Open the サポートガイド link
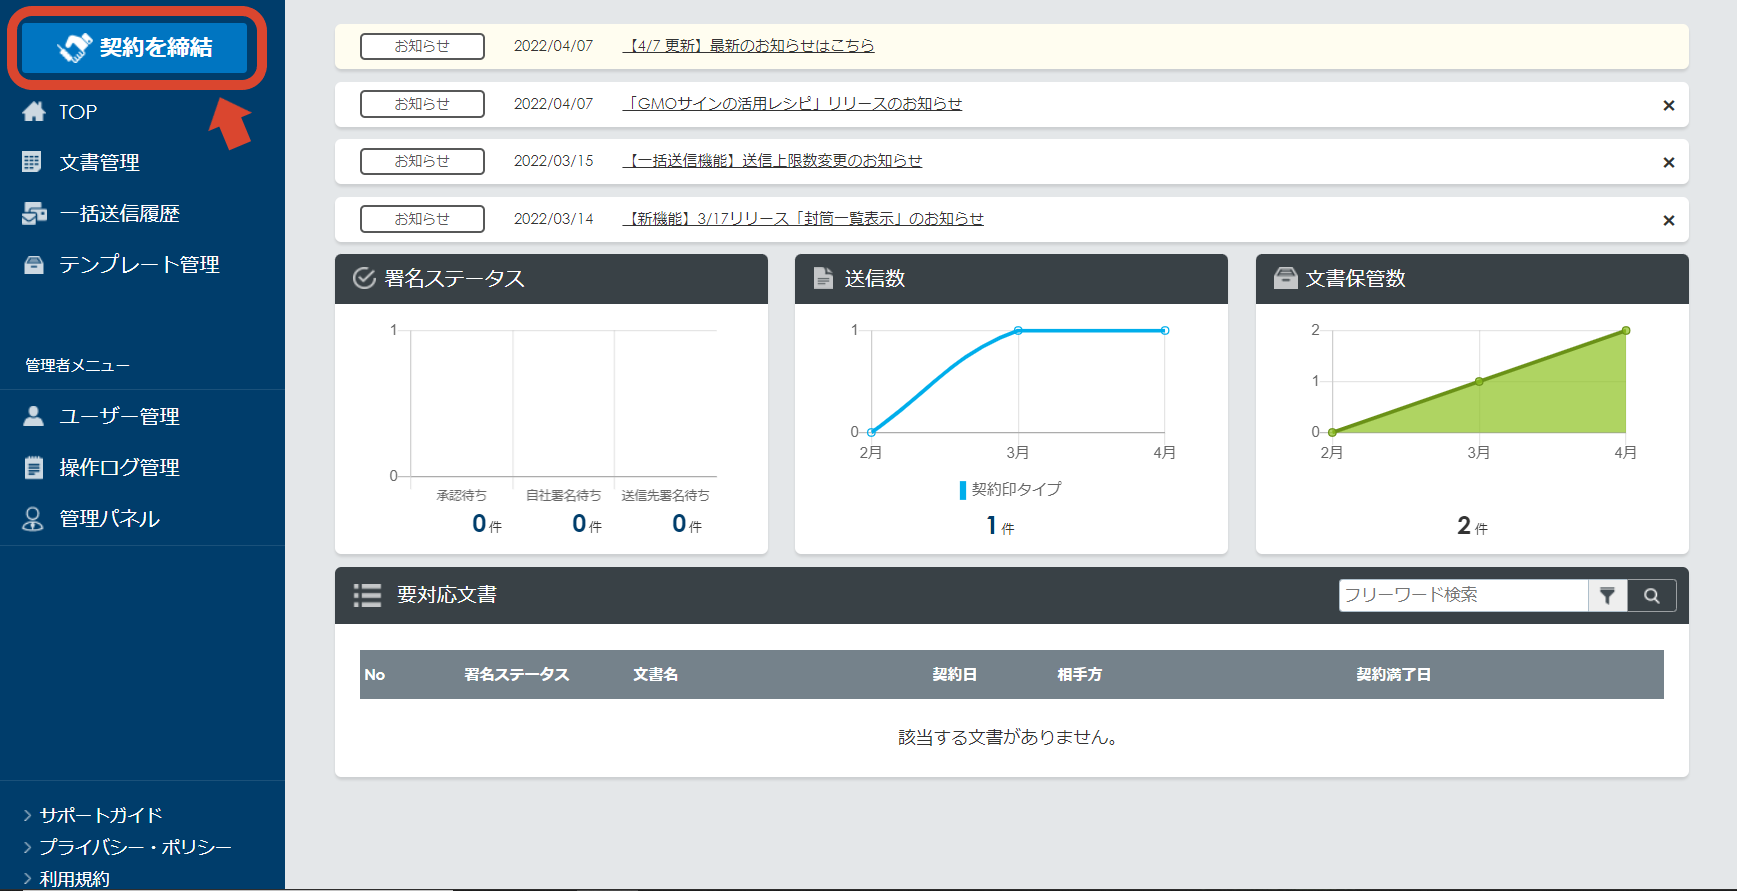Viewport: 1737px width, 891px height. pyautogui.click(x=100, y=815)
